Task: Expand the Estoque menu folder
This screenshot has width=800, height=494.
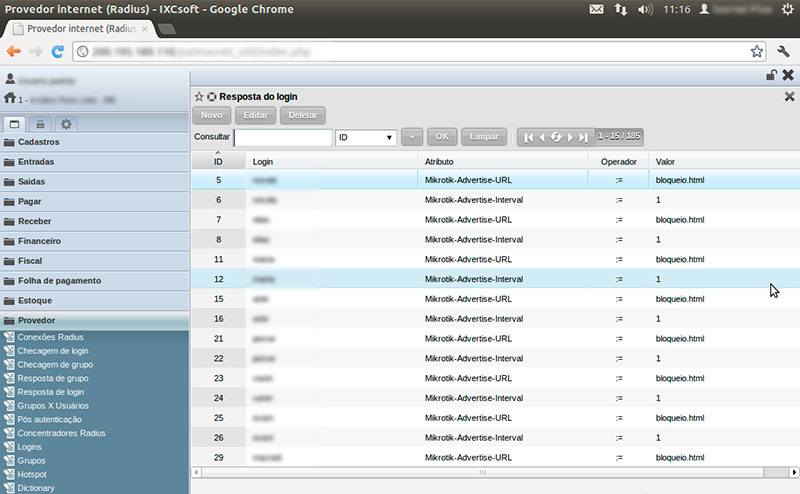Action: pos(94,301)
